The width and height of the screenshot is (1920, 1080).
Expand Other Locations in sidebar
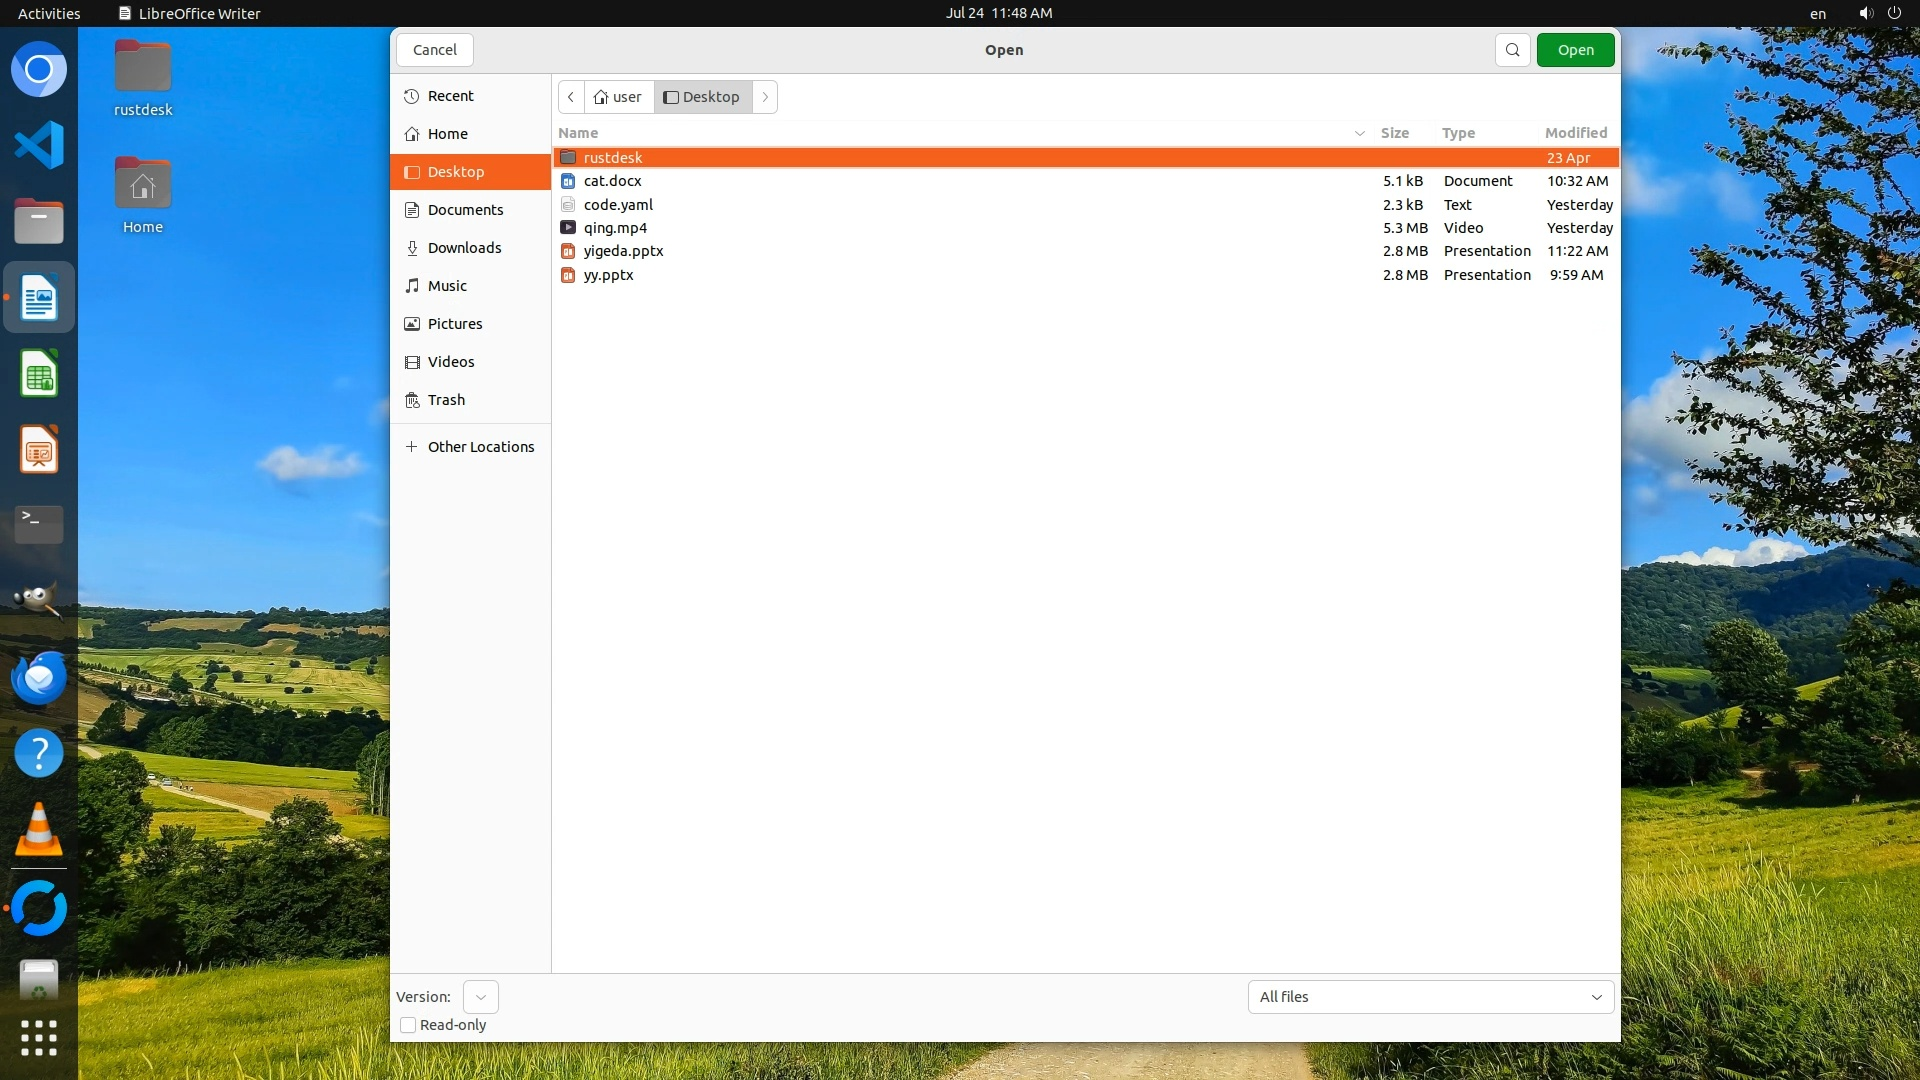pos(470,447)
